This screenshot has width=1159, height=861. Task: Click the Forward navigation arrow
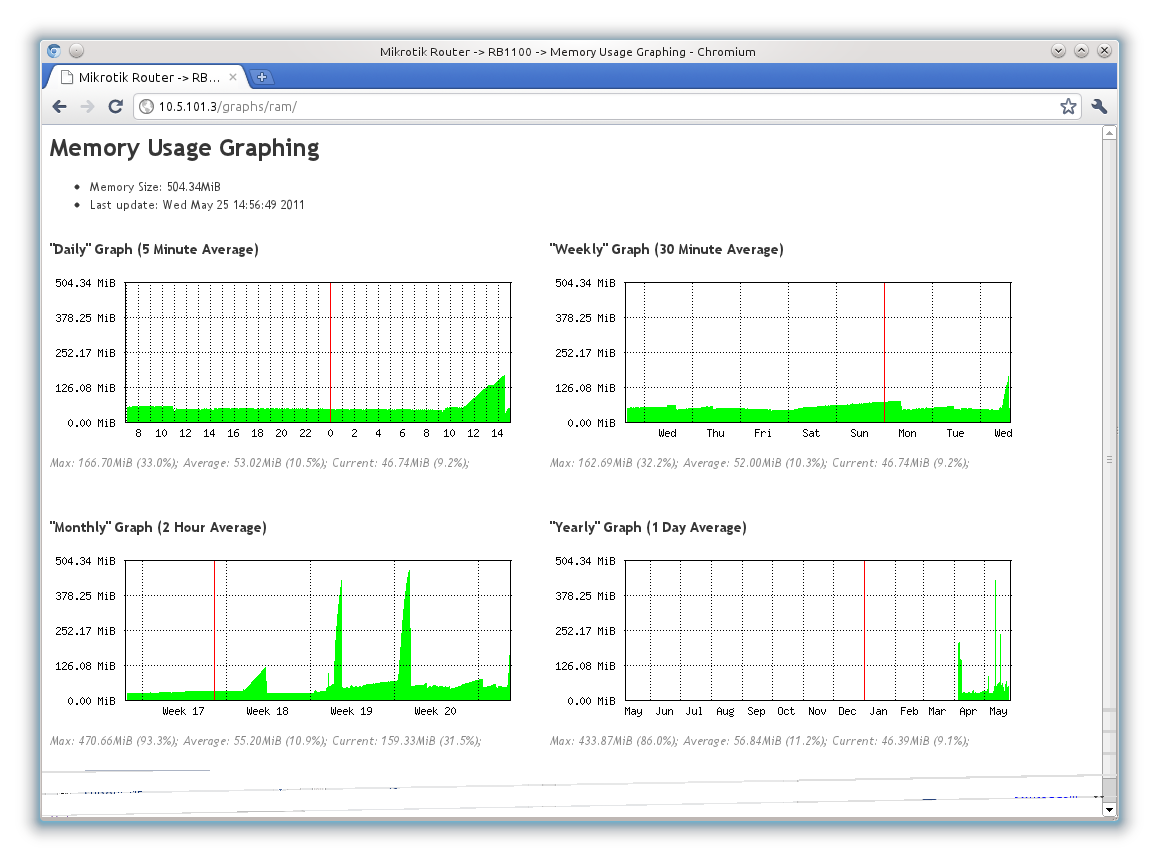[88, 107]
